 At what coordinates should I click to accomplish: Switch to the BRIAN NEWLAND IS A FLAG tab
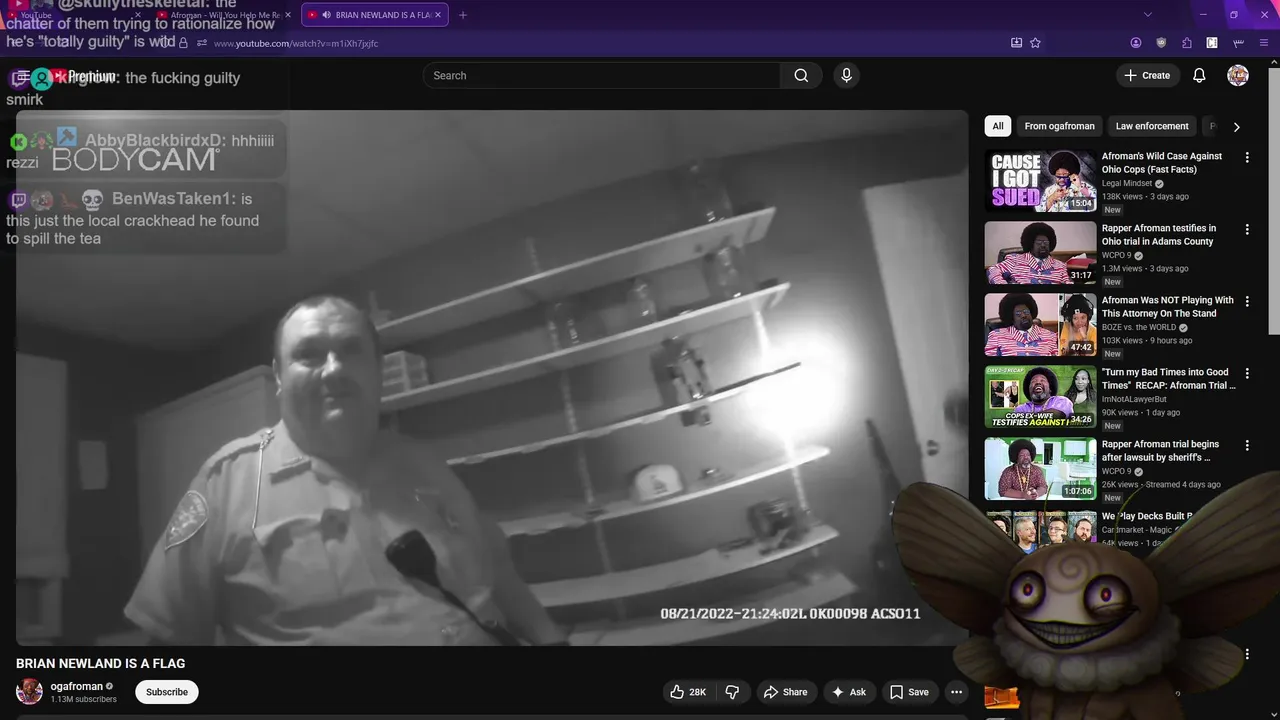point(374,15)
